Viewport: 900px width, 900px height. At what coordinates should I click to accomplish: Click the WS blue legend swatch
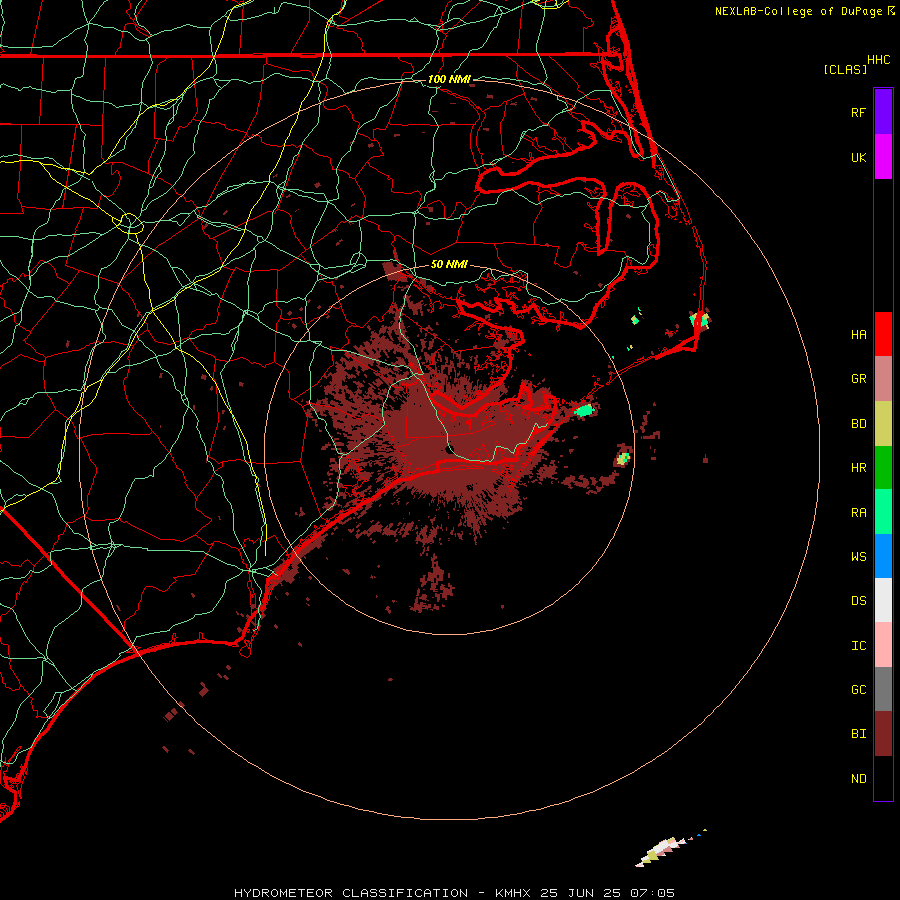pos(883,556)
